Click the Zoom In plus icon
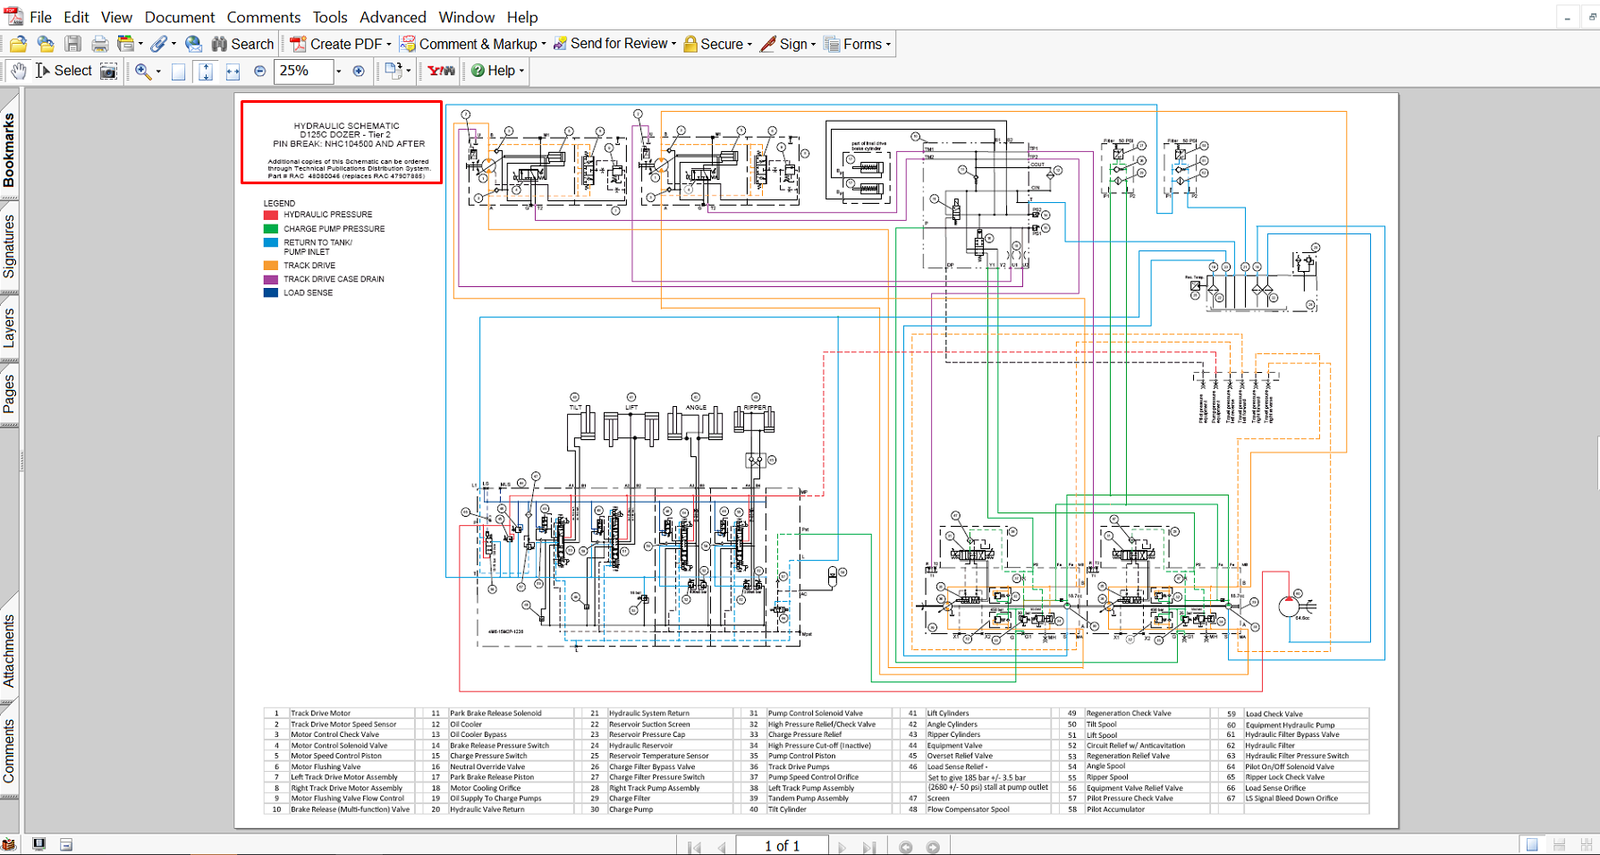Viewport: 1600px width, 855px height. pos(358,71)
